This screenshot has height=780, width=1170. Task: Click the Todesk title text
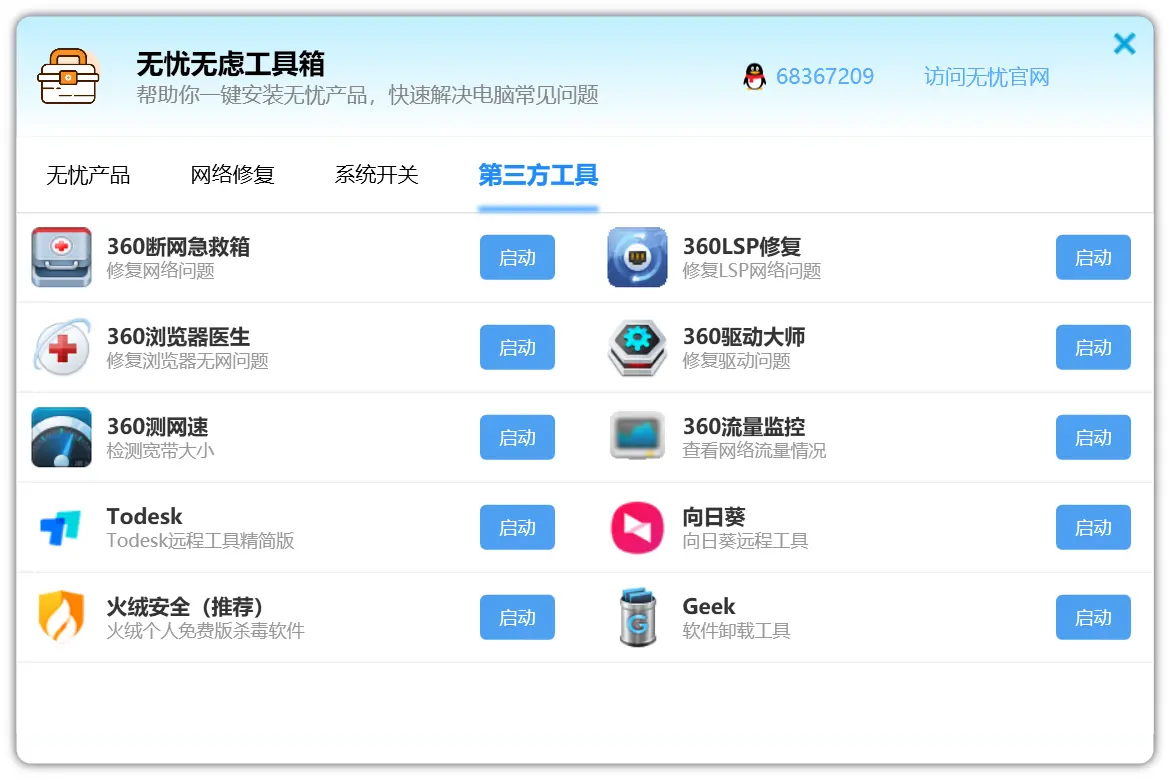tap(144, 516)
